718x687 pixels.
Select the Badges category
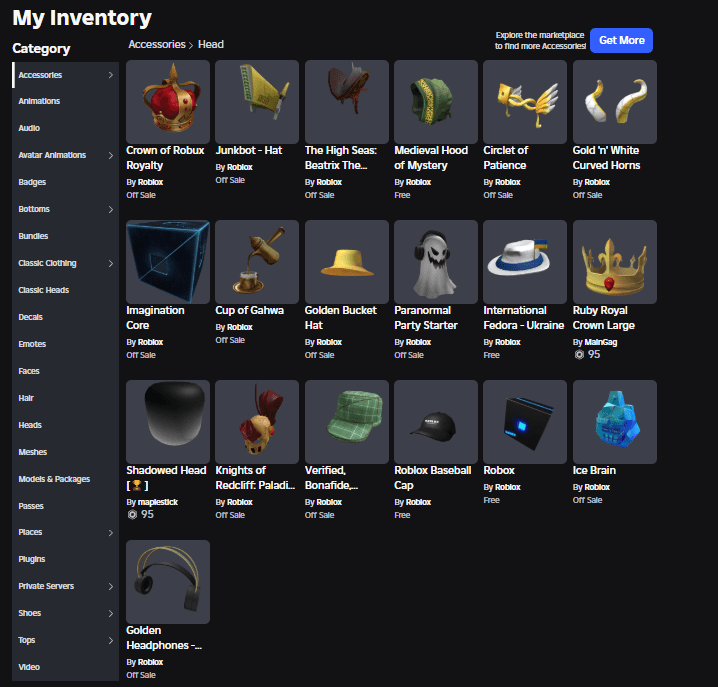click(32, 182)
